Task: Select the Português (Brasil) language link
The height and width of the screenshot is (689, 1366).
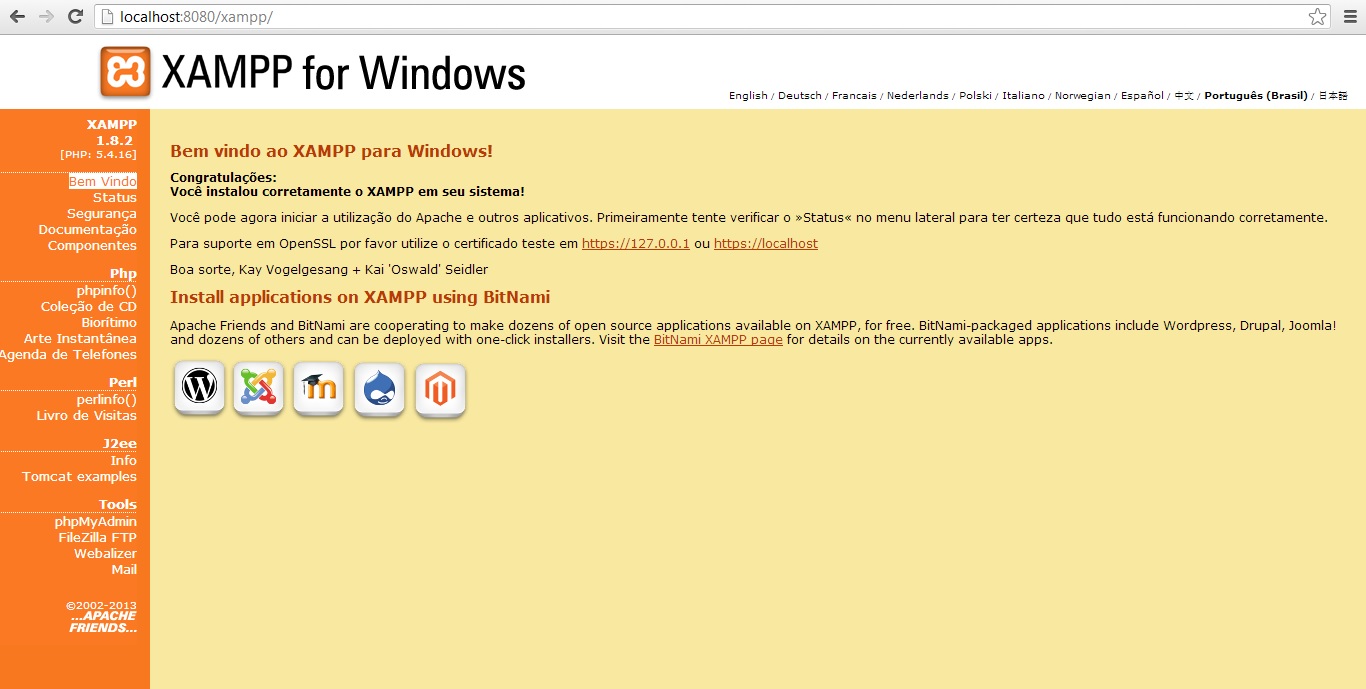Action: 1256,96
